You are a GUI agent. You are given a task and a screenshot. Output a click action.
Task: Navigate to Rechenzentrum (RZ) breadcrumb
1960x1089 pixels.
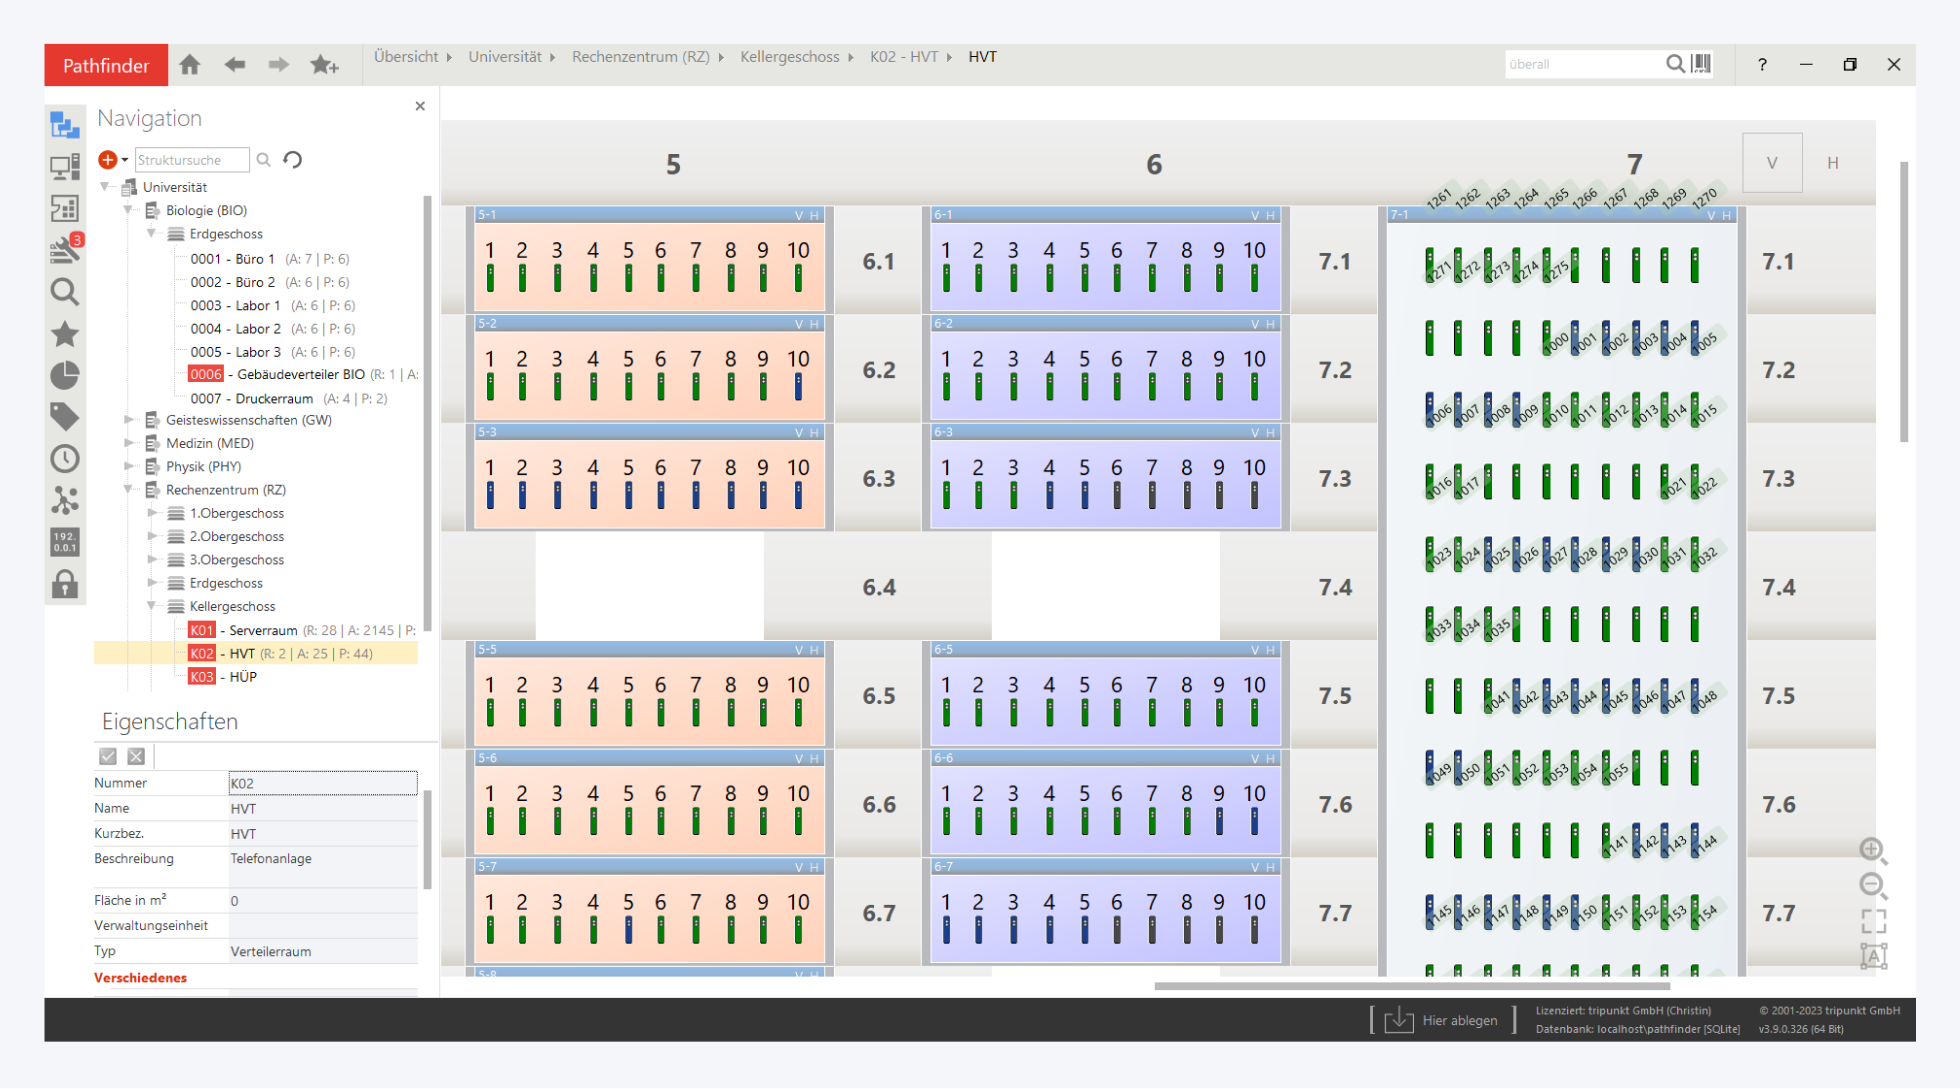[x=640, y=57]
